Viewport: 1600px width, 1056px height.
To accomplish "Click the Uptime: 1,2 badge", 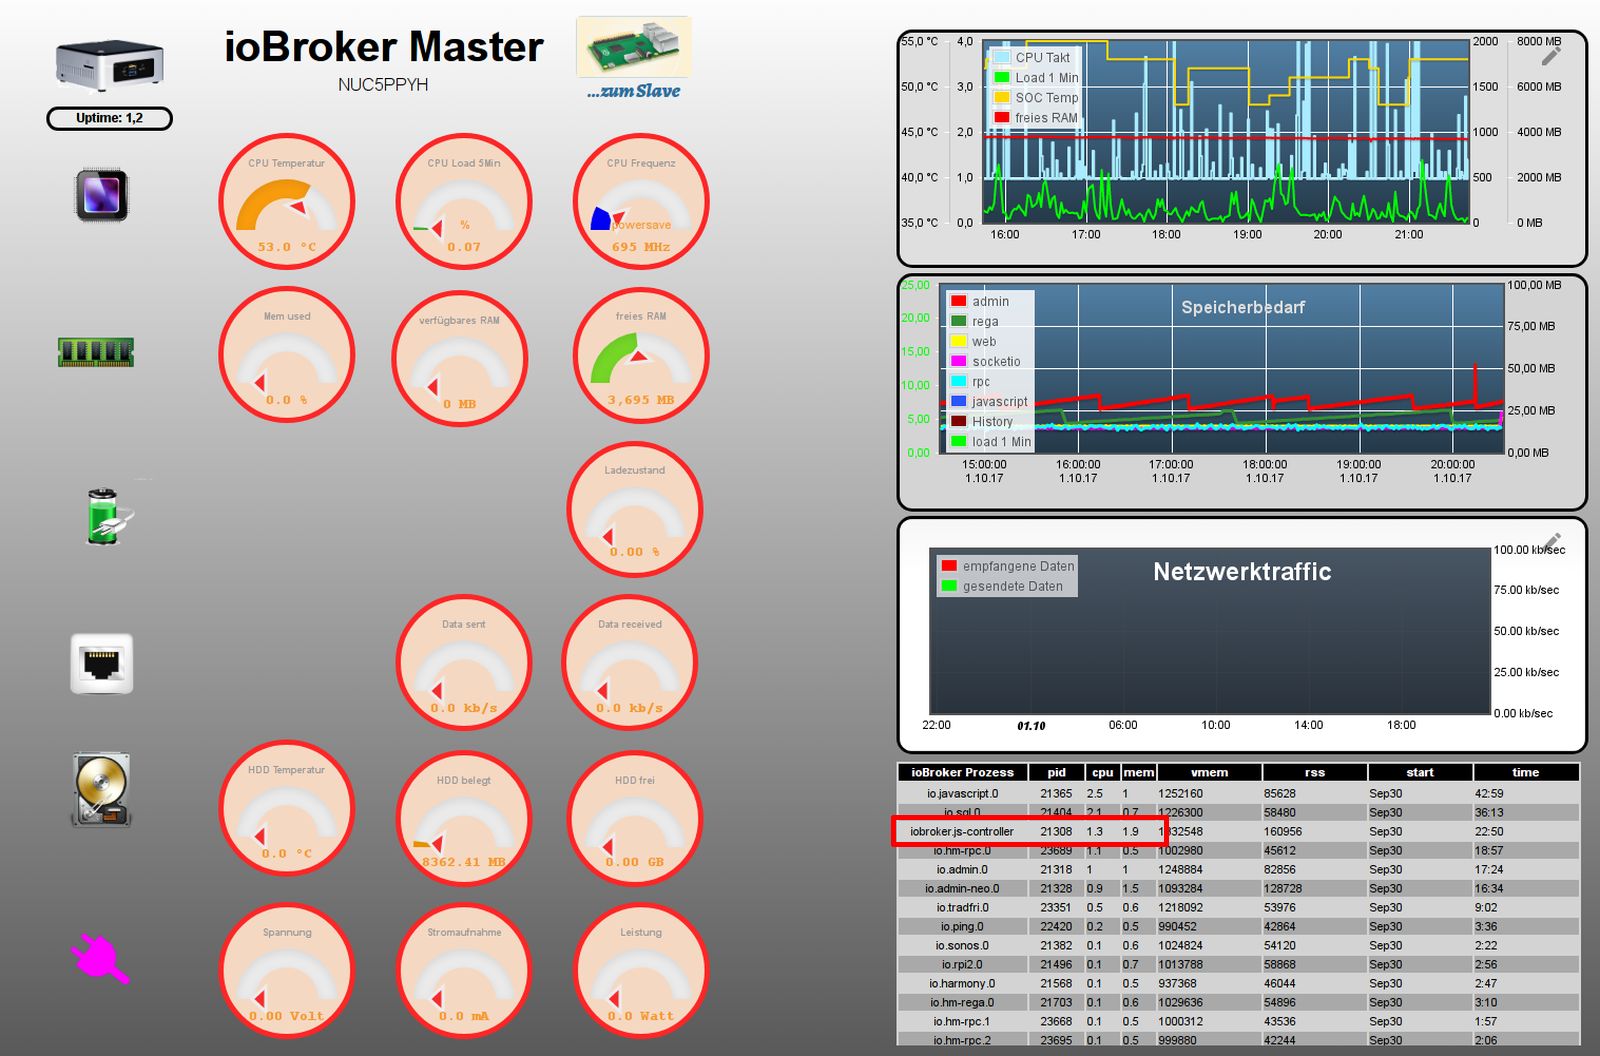I will (x=109, y=118).
